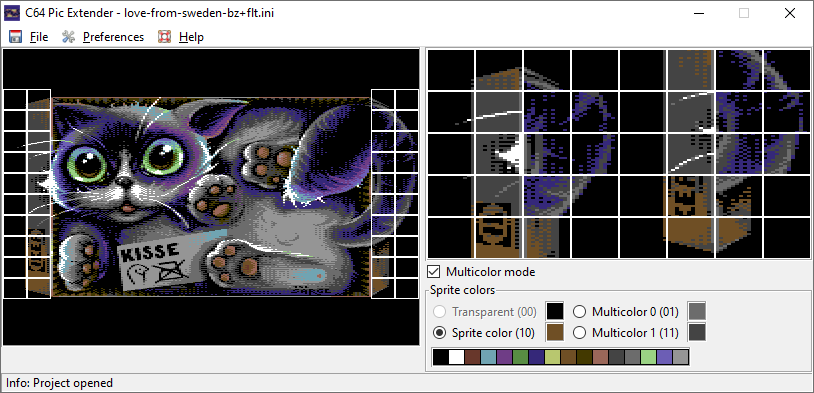Uncheck the Multicolor mode checkbox
Viewport: 814px width, 393px height.
[x=433, y=272]
